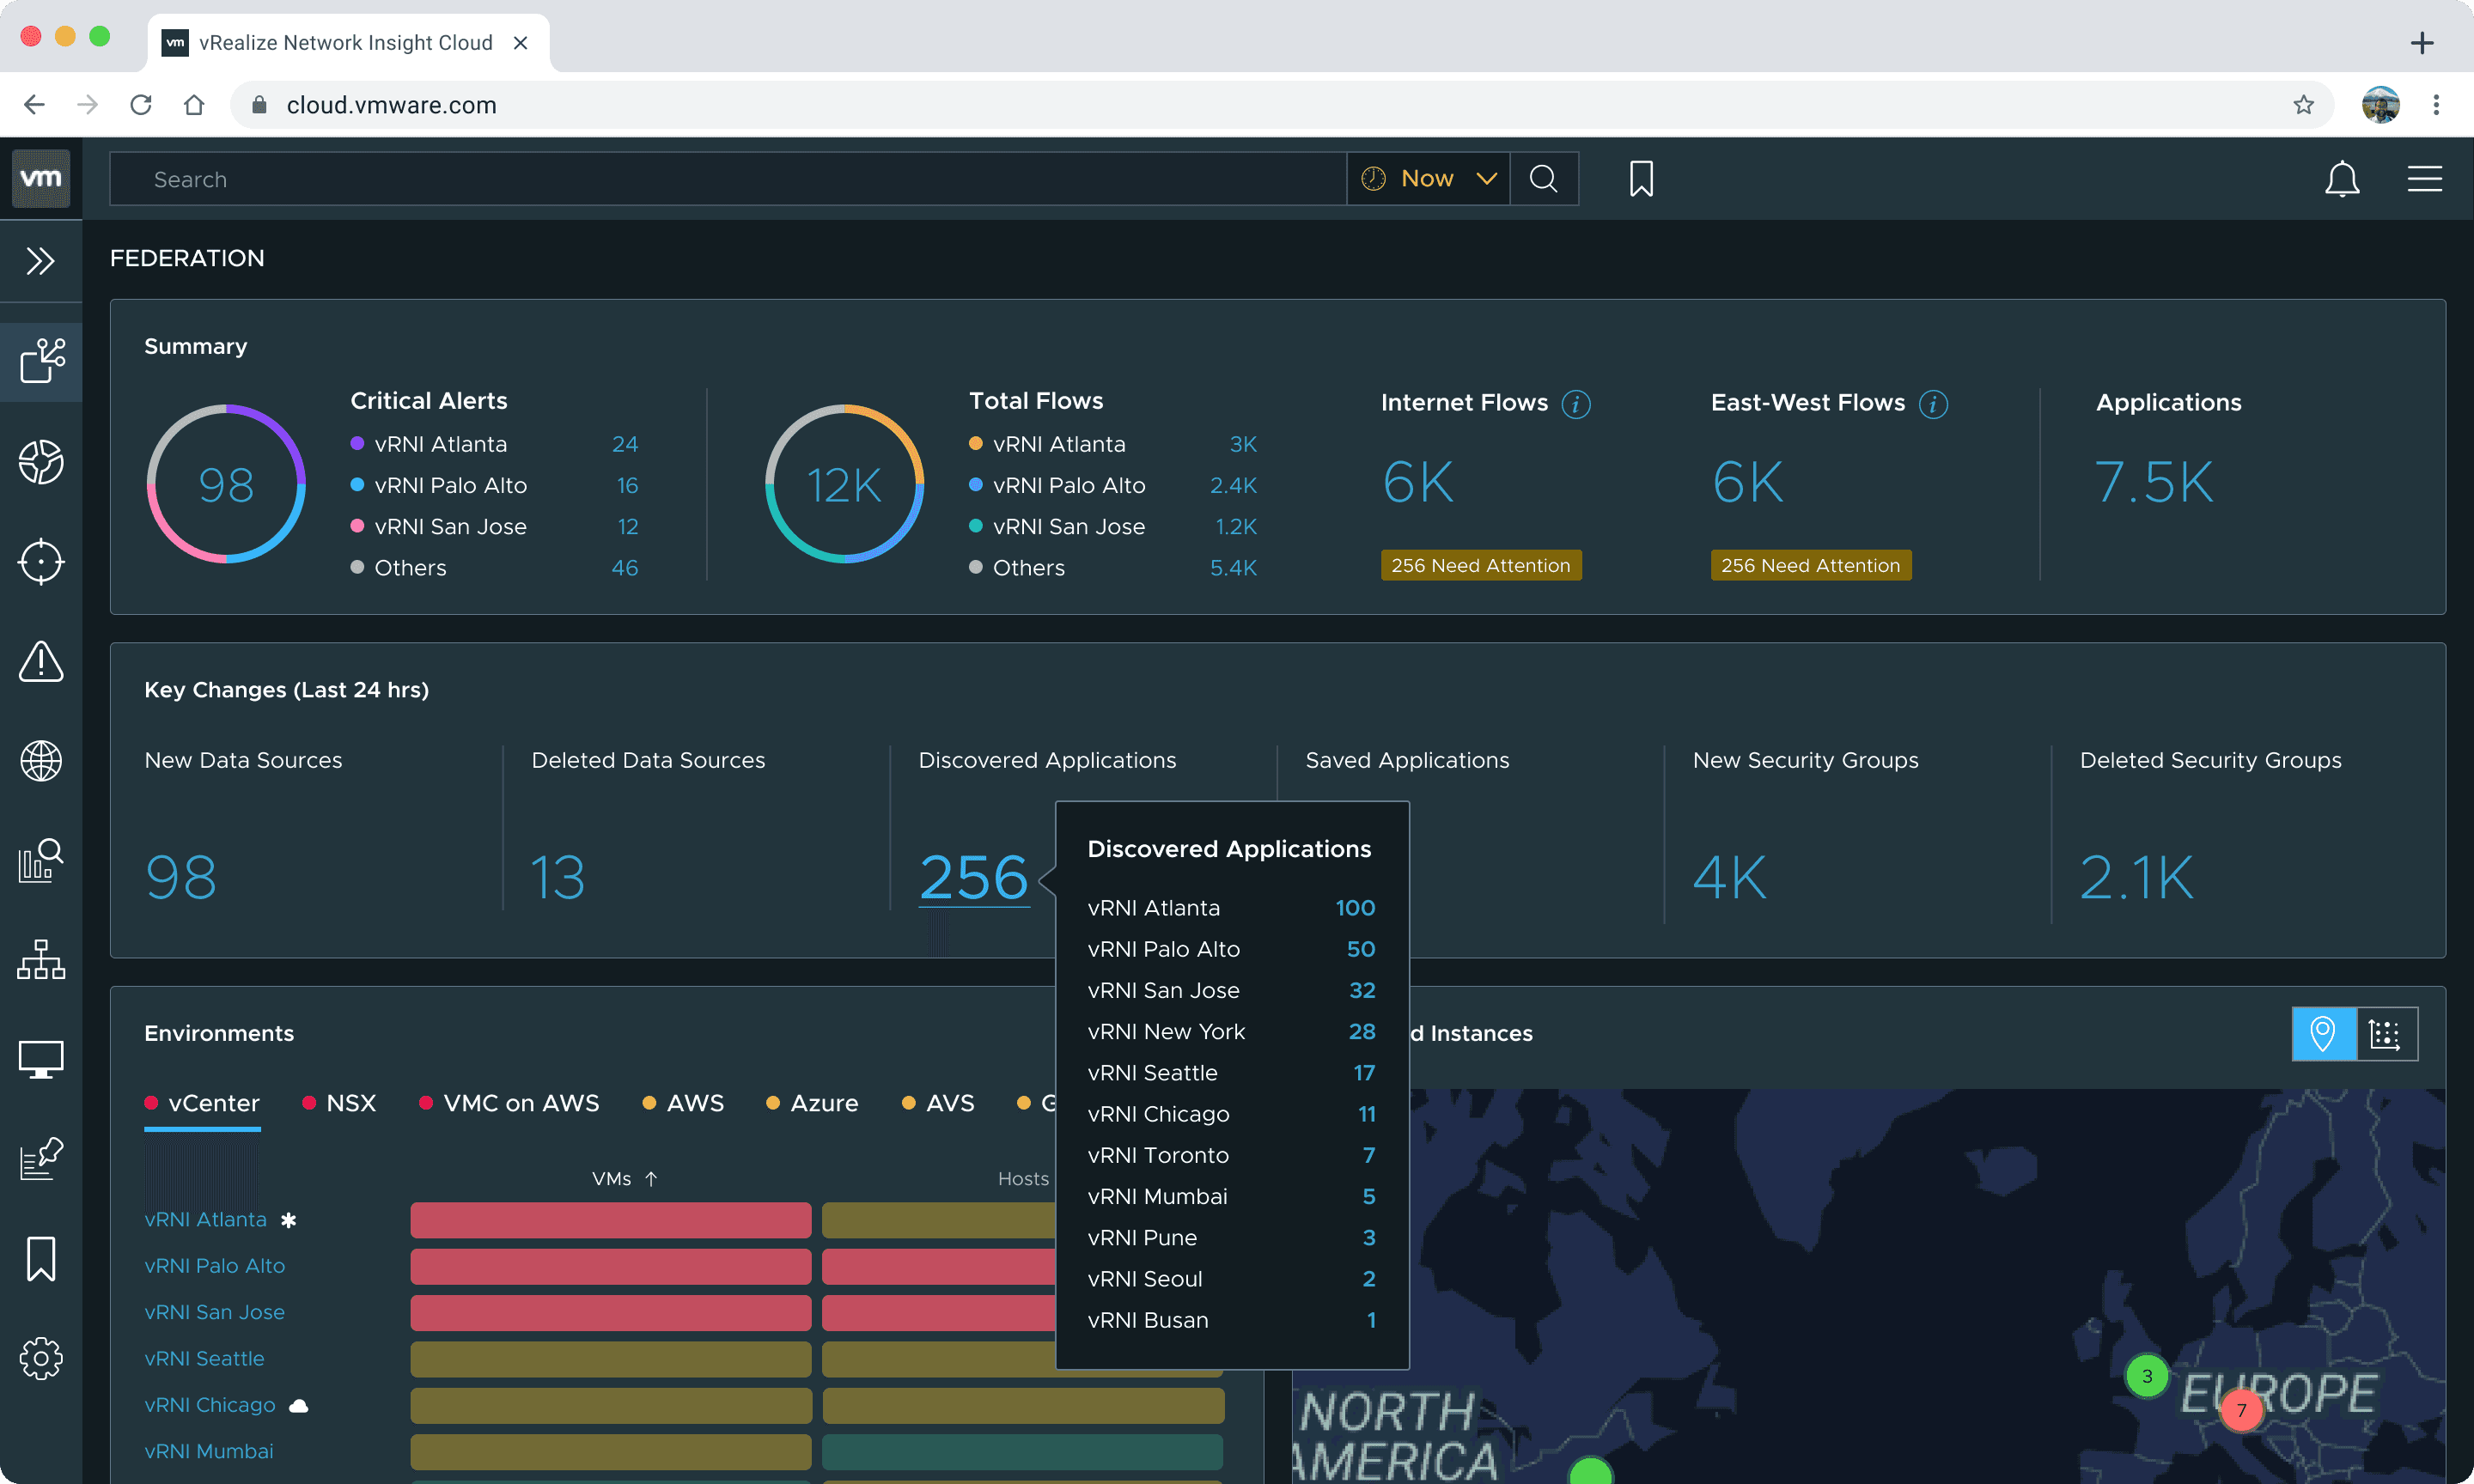Open the aperture-style sidebar icon
The width and height of the screenshot is (2474, 1484).
tap(41, 461)
